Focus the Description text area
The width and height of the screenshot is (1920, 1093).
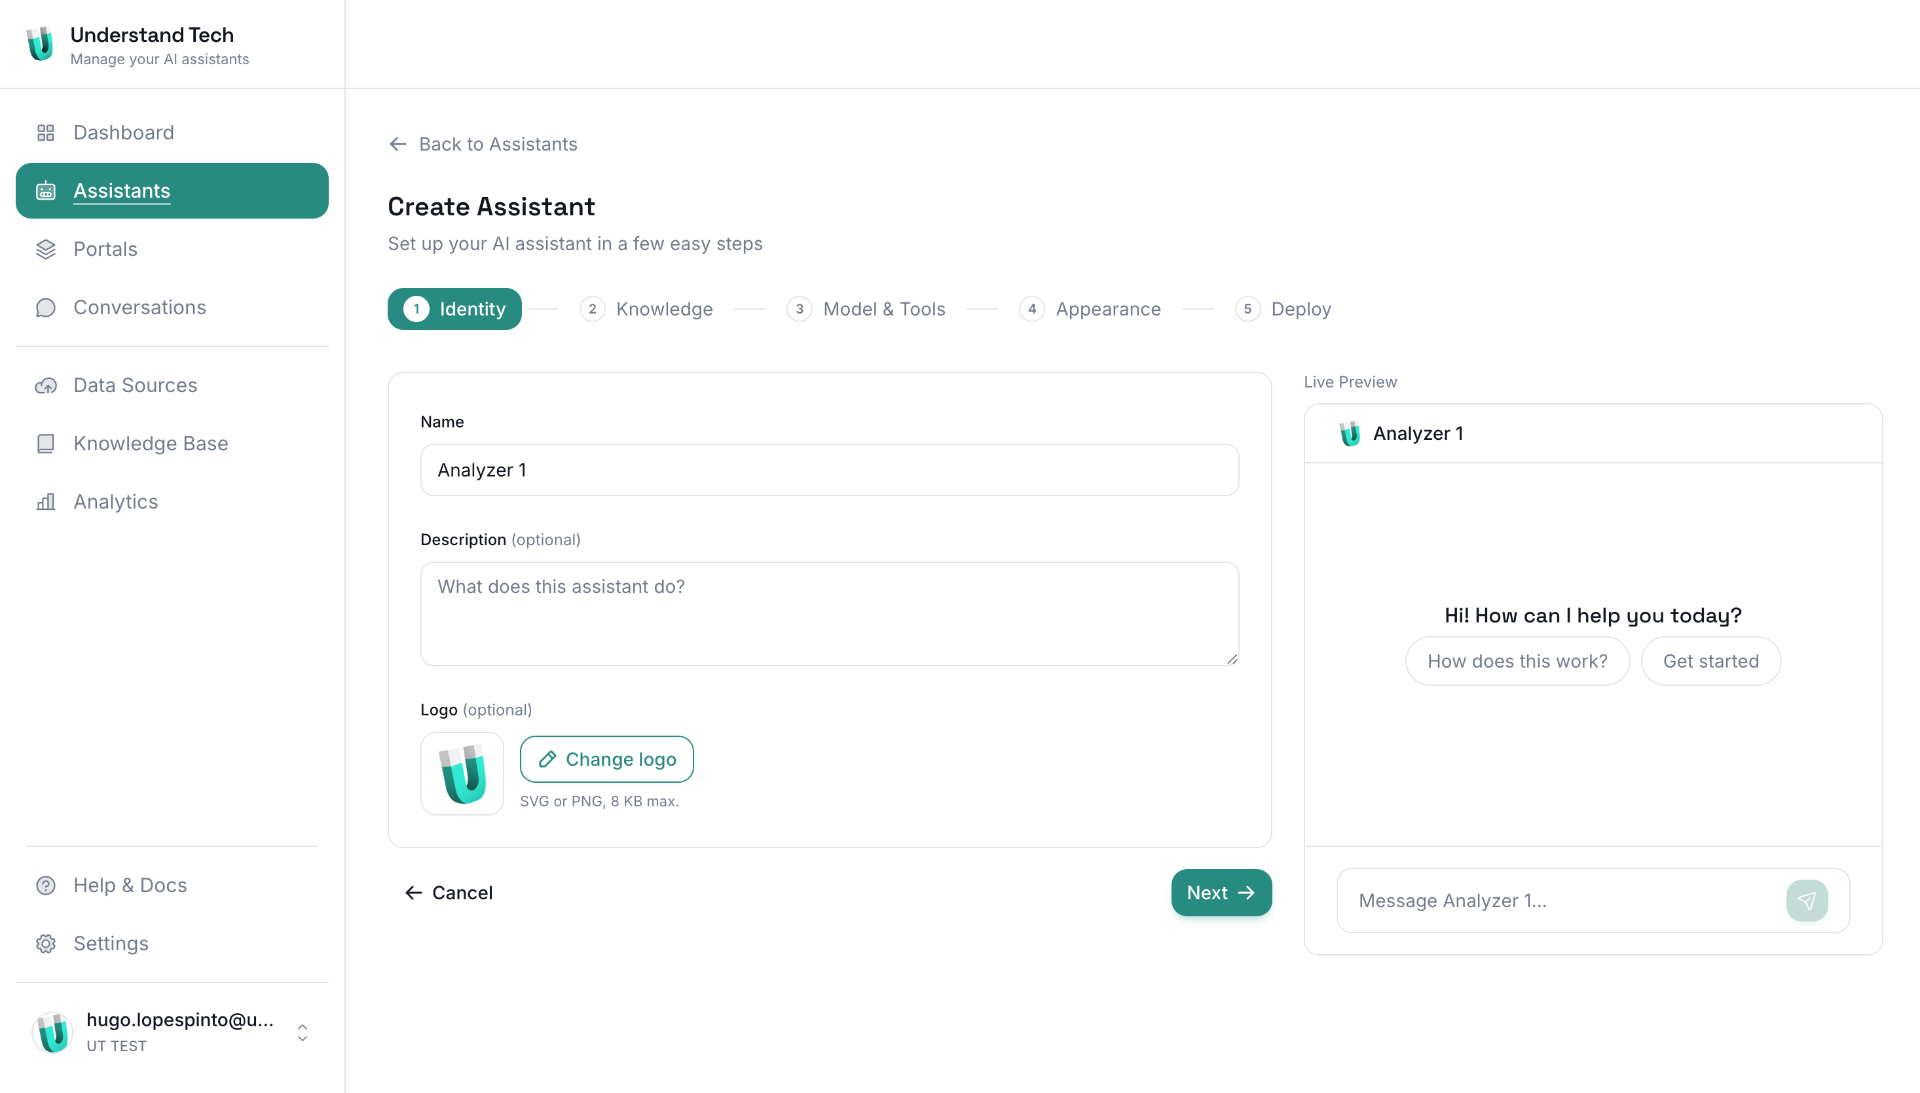[830, 614]
